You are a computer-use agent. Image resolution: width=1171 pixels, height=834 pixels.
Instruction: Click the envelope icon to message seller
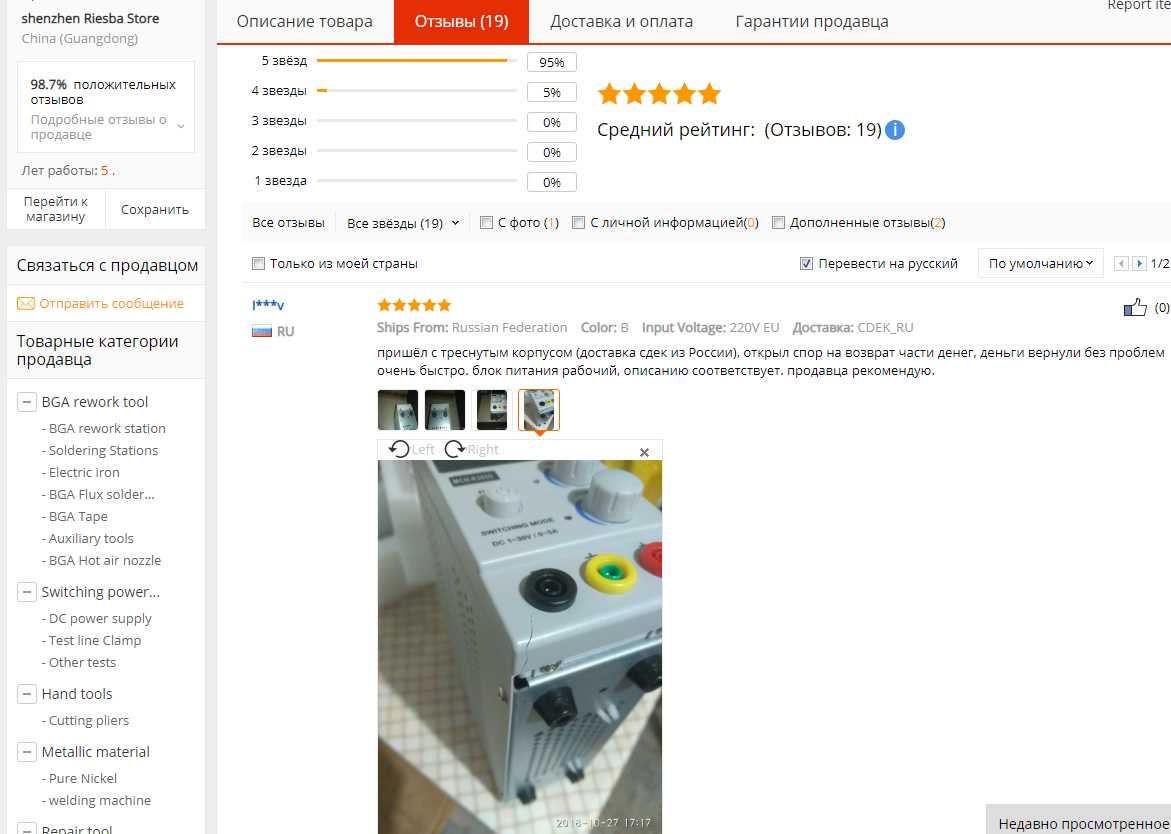coord(26,303)
